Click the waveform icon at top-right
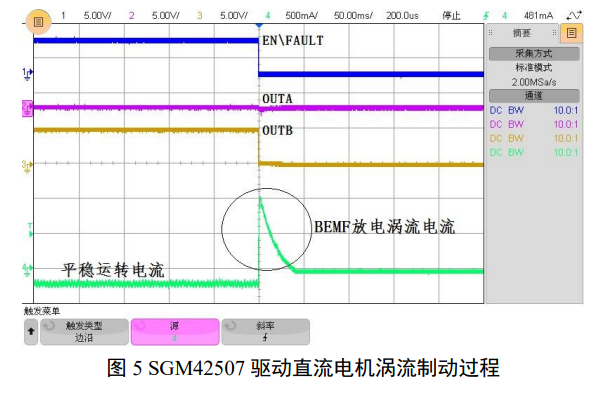The width and height of the screenshot is (598, 397). (x=574, y=15)
